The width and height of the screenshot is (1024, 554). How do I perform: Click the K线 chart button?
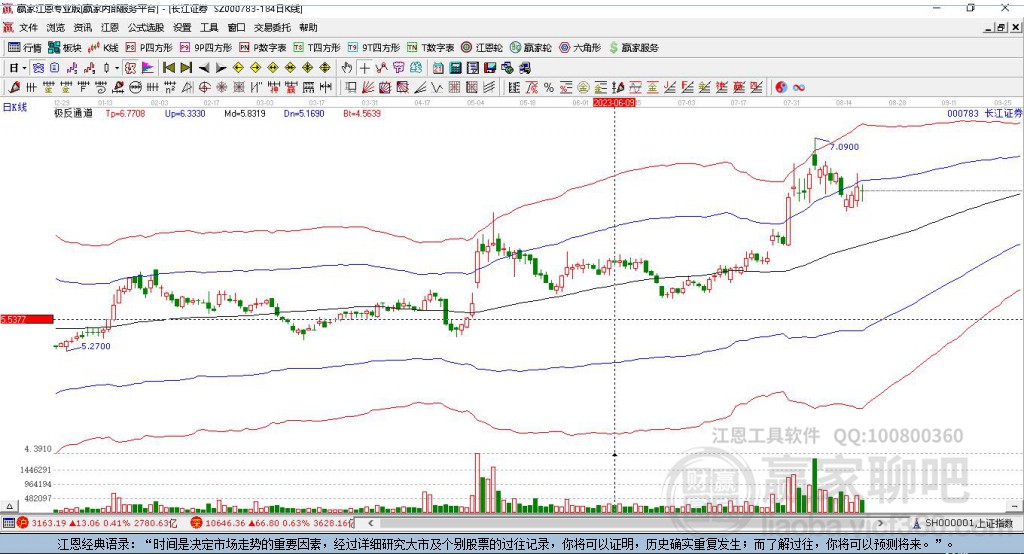pyautogui.click(x=103, y=48)
